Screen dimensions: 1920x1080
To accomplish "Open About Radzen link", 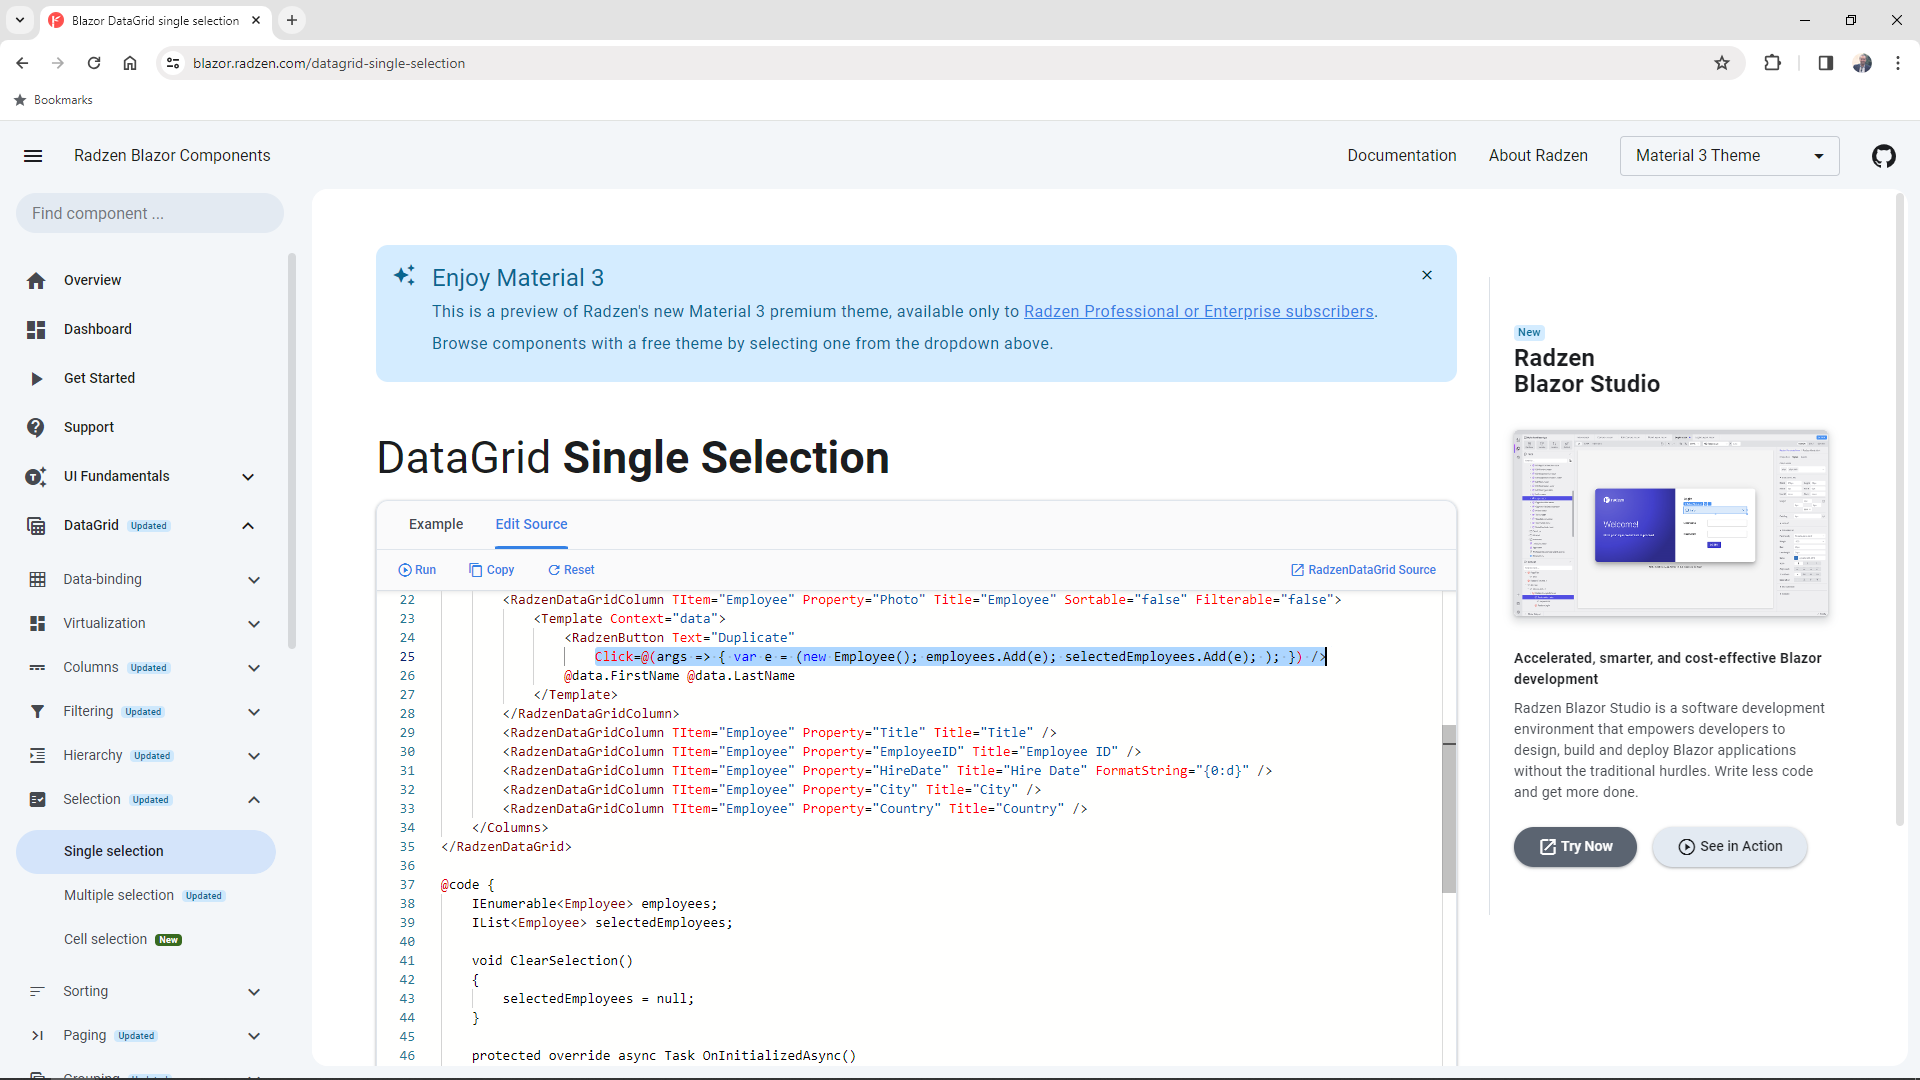I will coord(1538,156).
